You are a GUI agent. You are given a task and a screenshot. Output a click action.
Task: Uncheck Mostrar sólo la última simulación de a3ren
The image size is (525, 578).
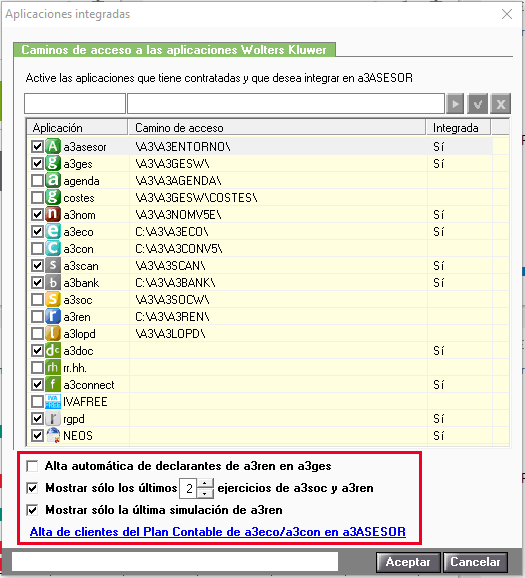click(32, 510)
